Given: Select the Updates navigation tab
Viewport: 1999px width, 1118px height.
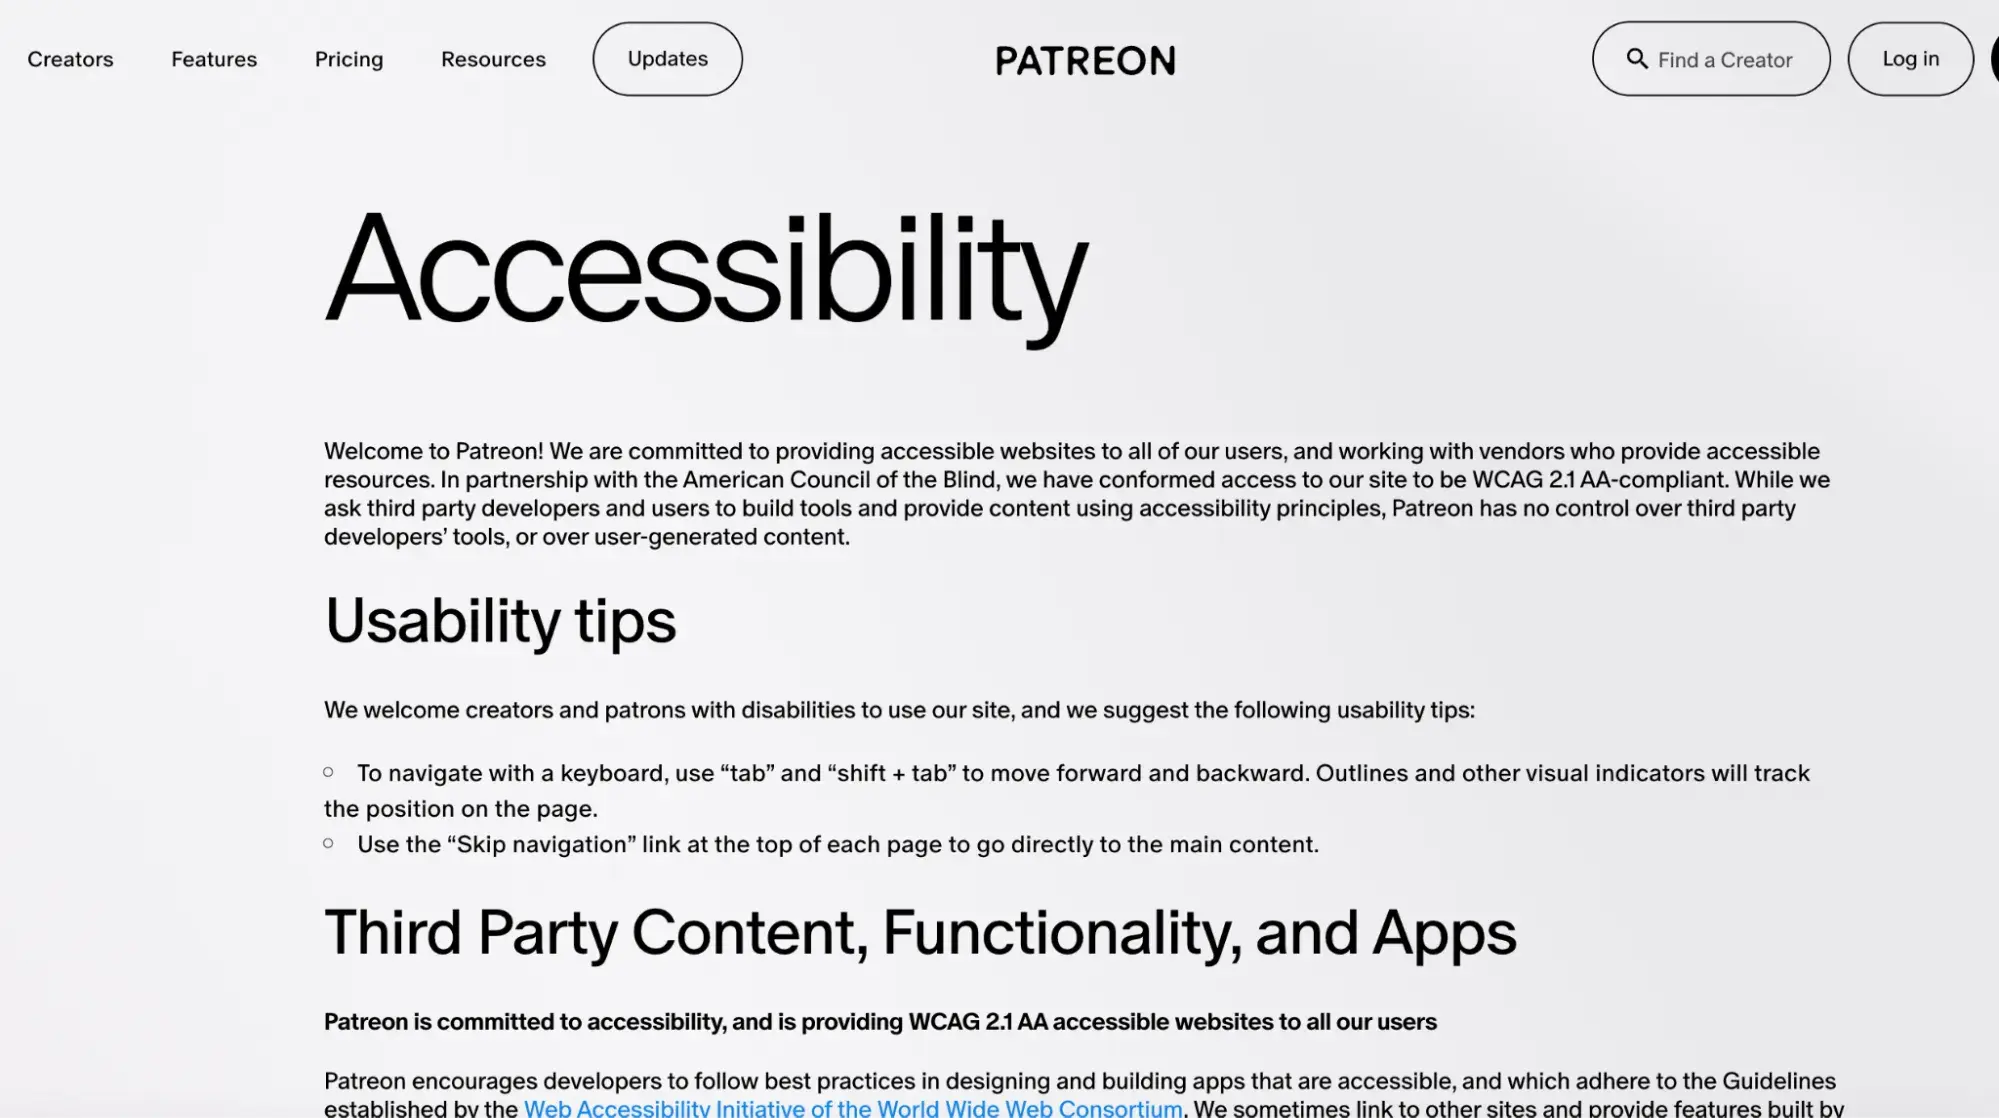Looking at the screenshot, I should coord(667,59).
